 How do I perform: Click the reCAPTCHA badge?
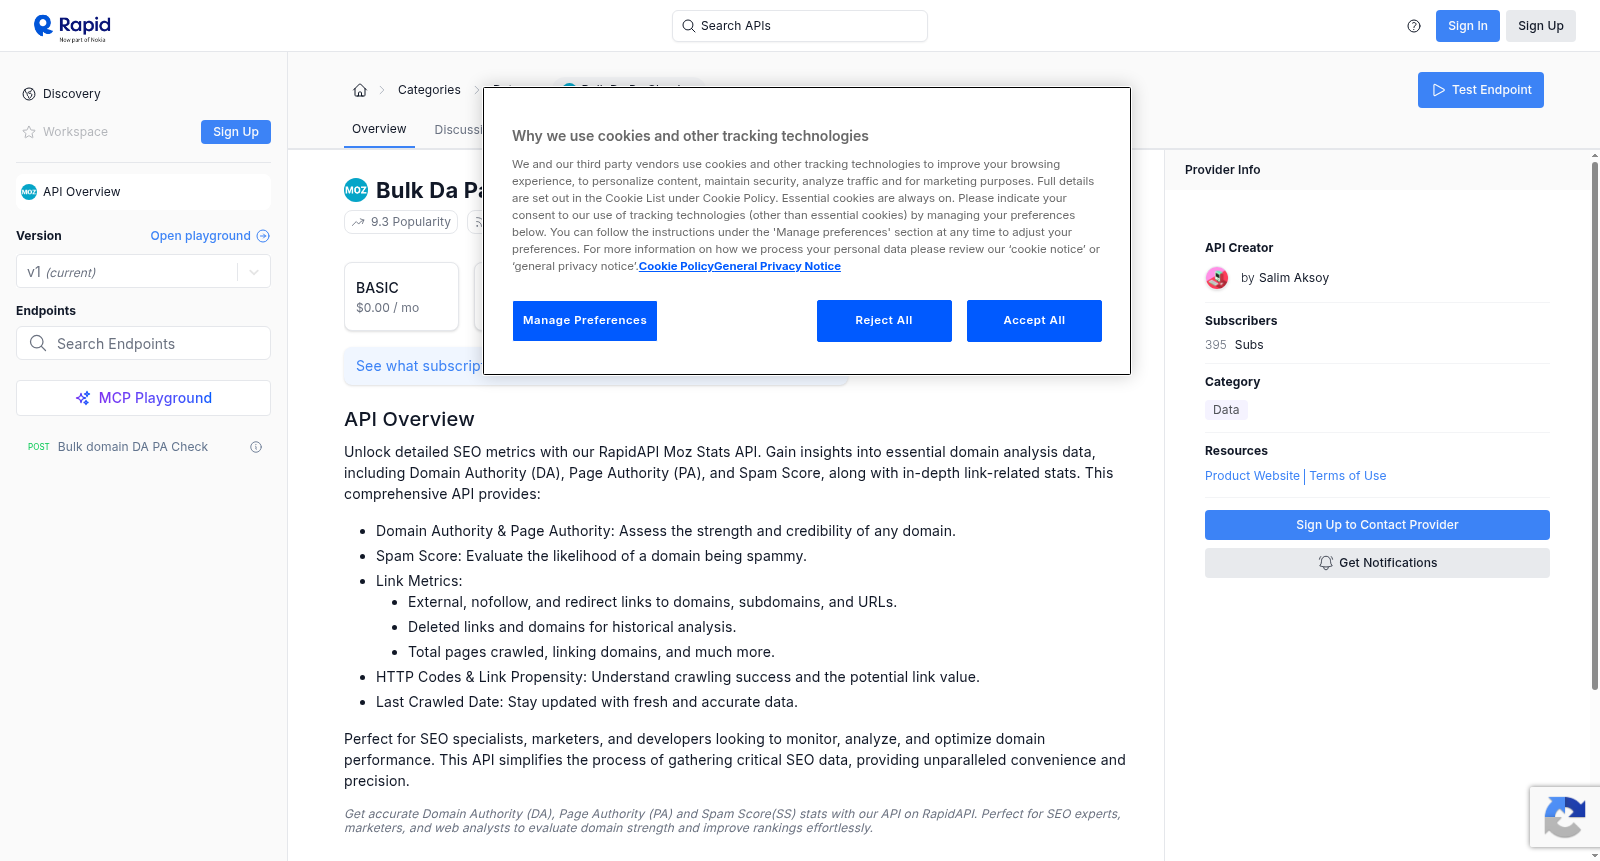pyautogui.click(x=1564, y=817)
